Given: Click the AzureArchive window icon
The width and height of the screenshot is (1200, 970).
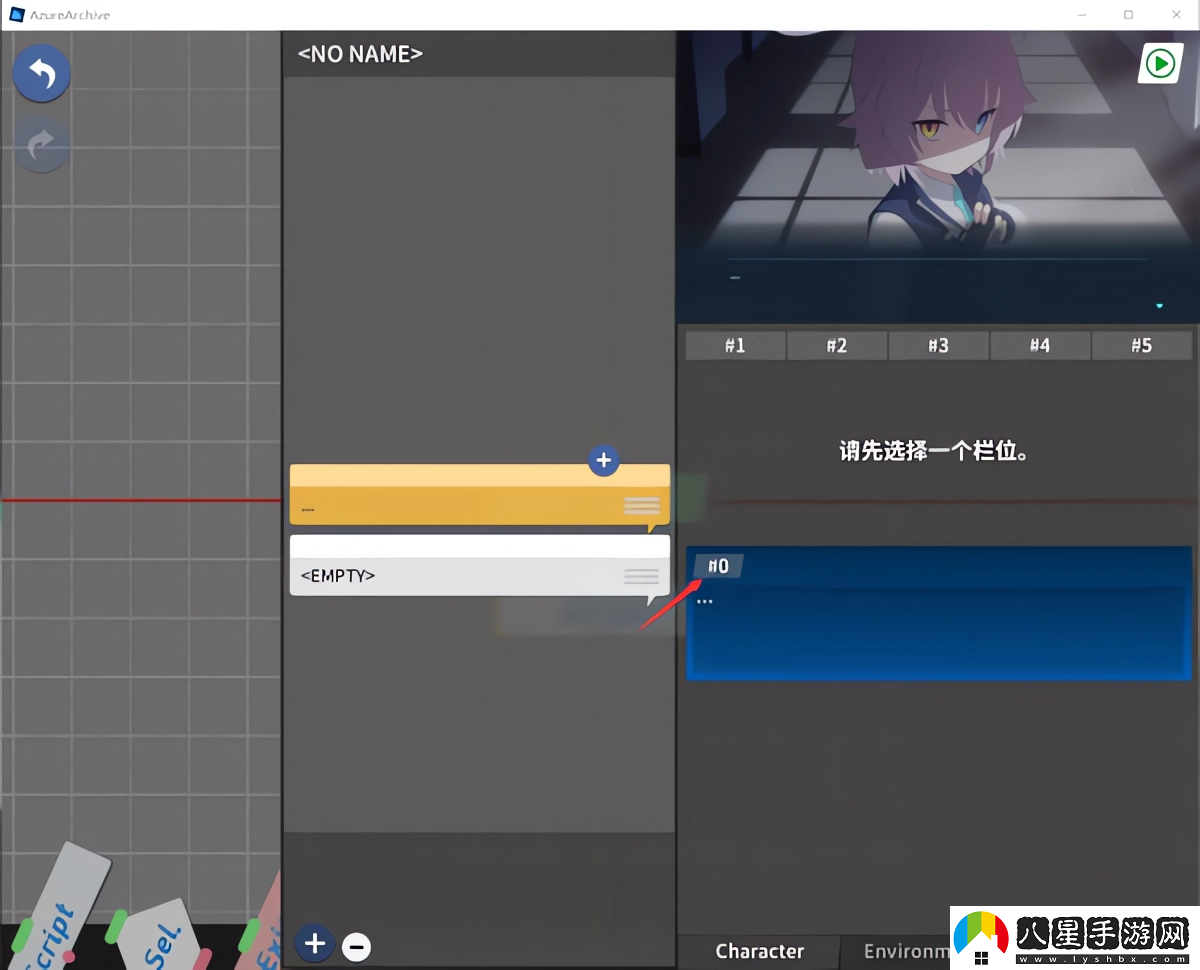Looking at the screenshot, I should point(17,15).
